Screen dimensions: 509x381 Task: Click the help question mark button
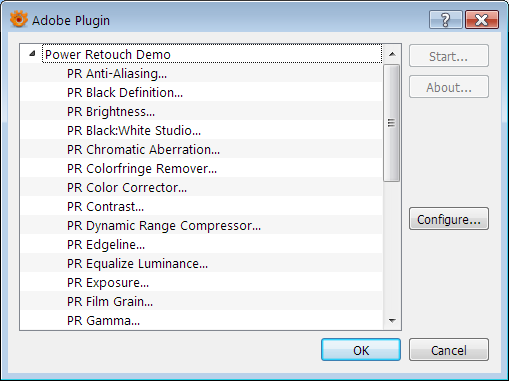pos(446,20)
